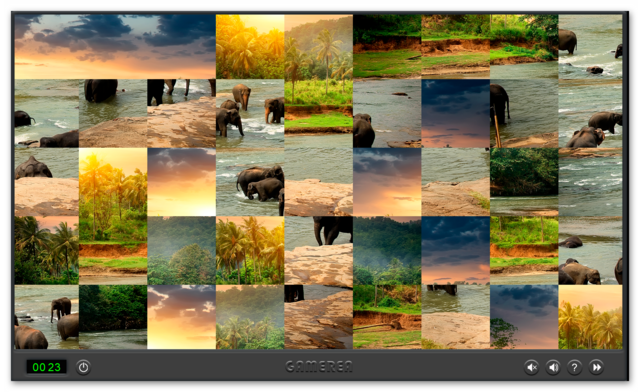The height and width of the screenshot is (392, 640).
Task: Select the large assembled cloudy sky piece
Action: click(115, 47)
